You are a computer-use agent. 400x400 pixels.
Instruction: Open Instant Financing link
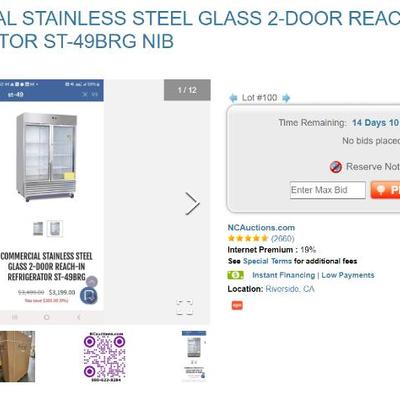pos(284,275)
